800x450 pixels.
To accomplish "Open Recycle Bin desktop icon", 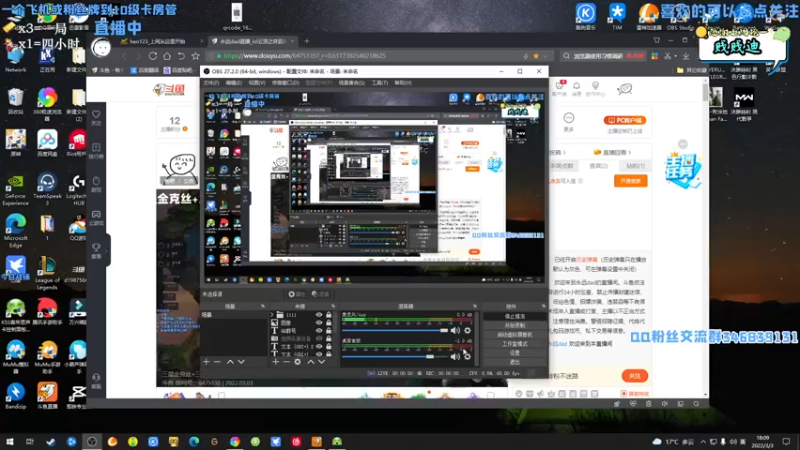I will [15, 101].
